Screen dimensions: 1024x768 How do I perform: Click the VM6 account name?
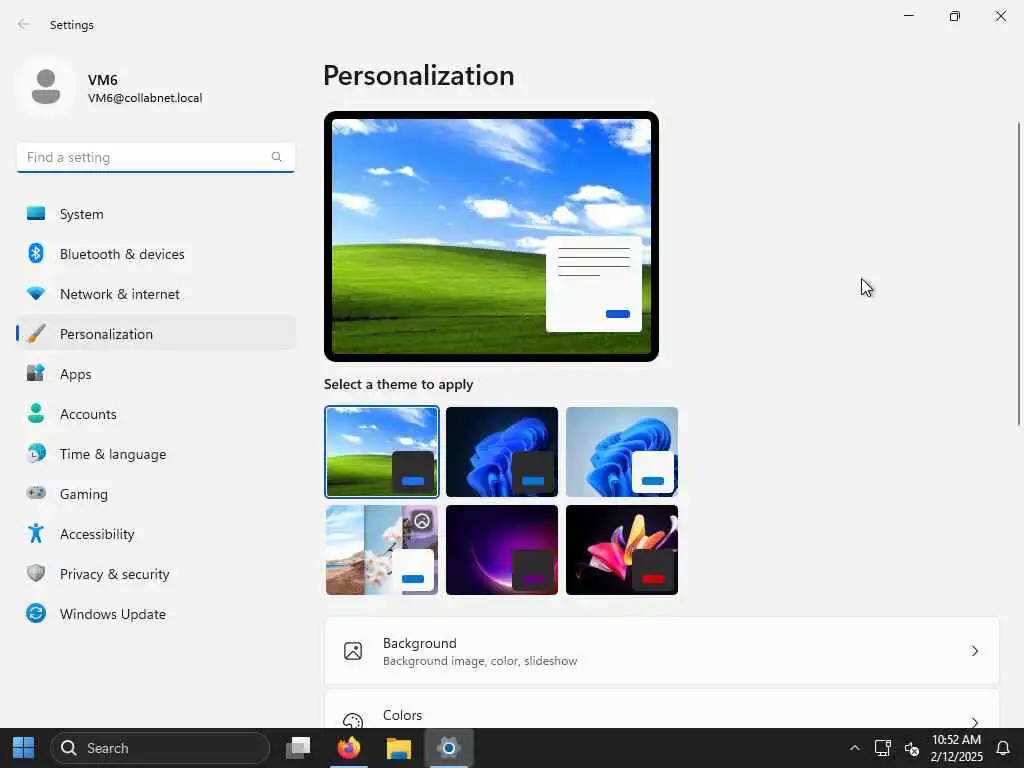[x=103, y=80]
